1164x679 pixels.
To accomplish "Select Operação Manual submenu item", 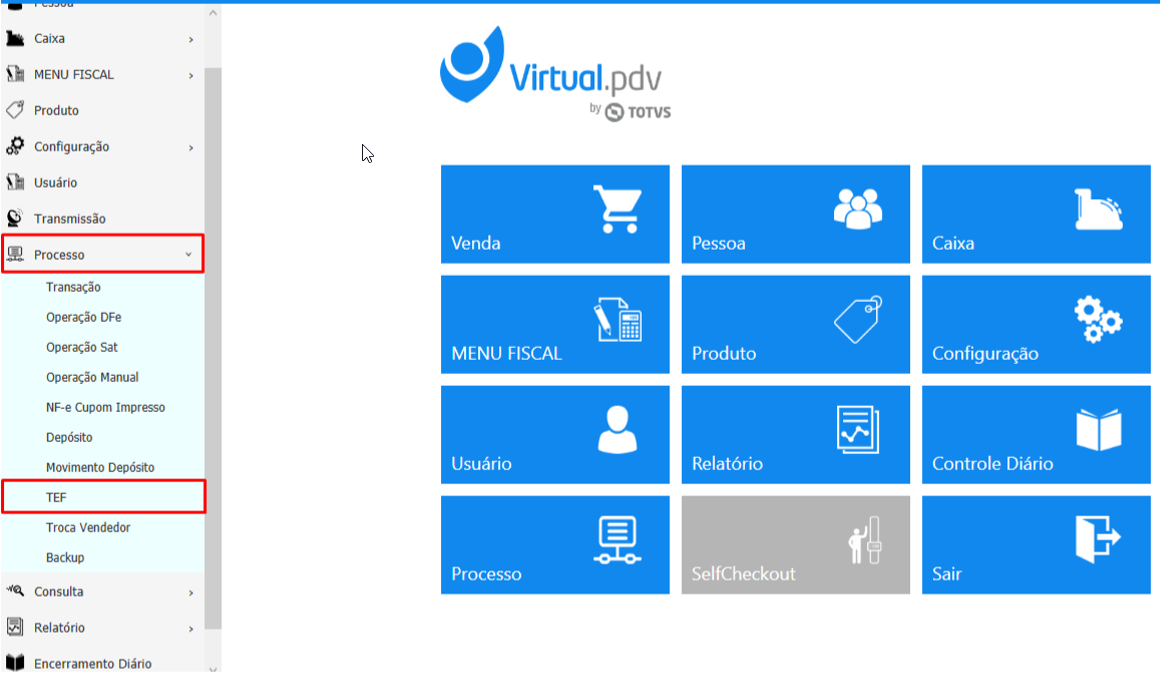I will [92, 377].
